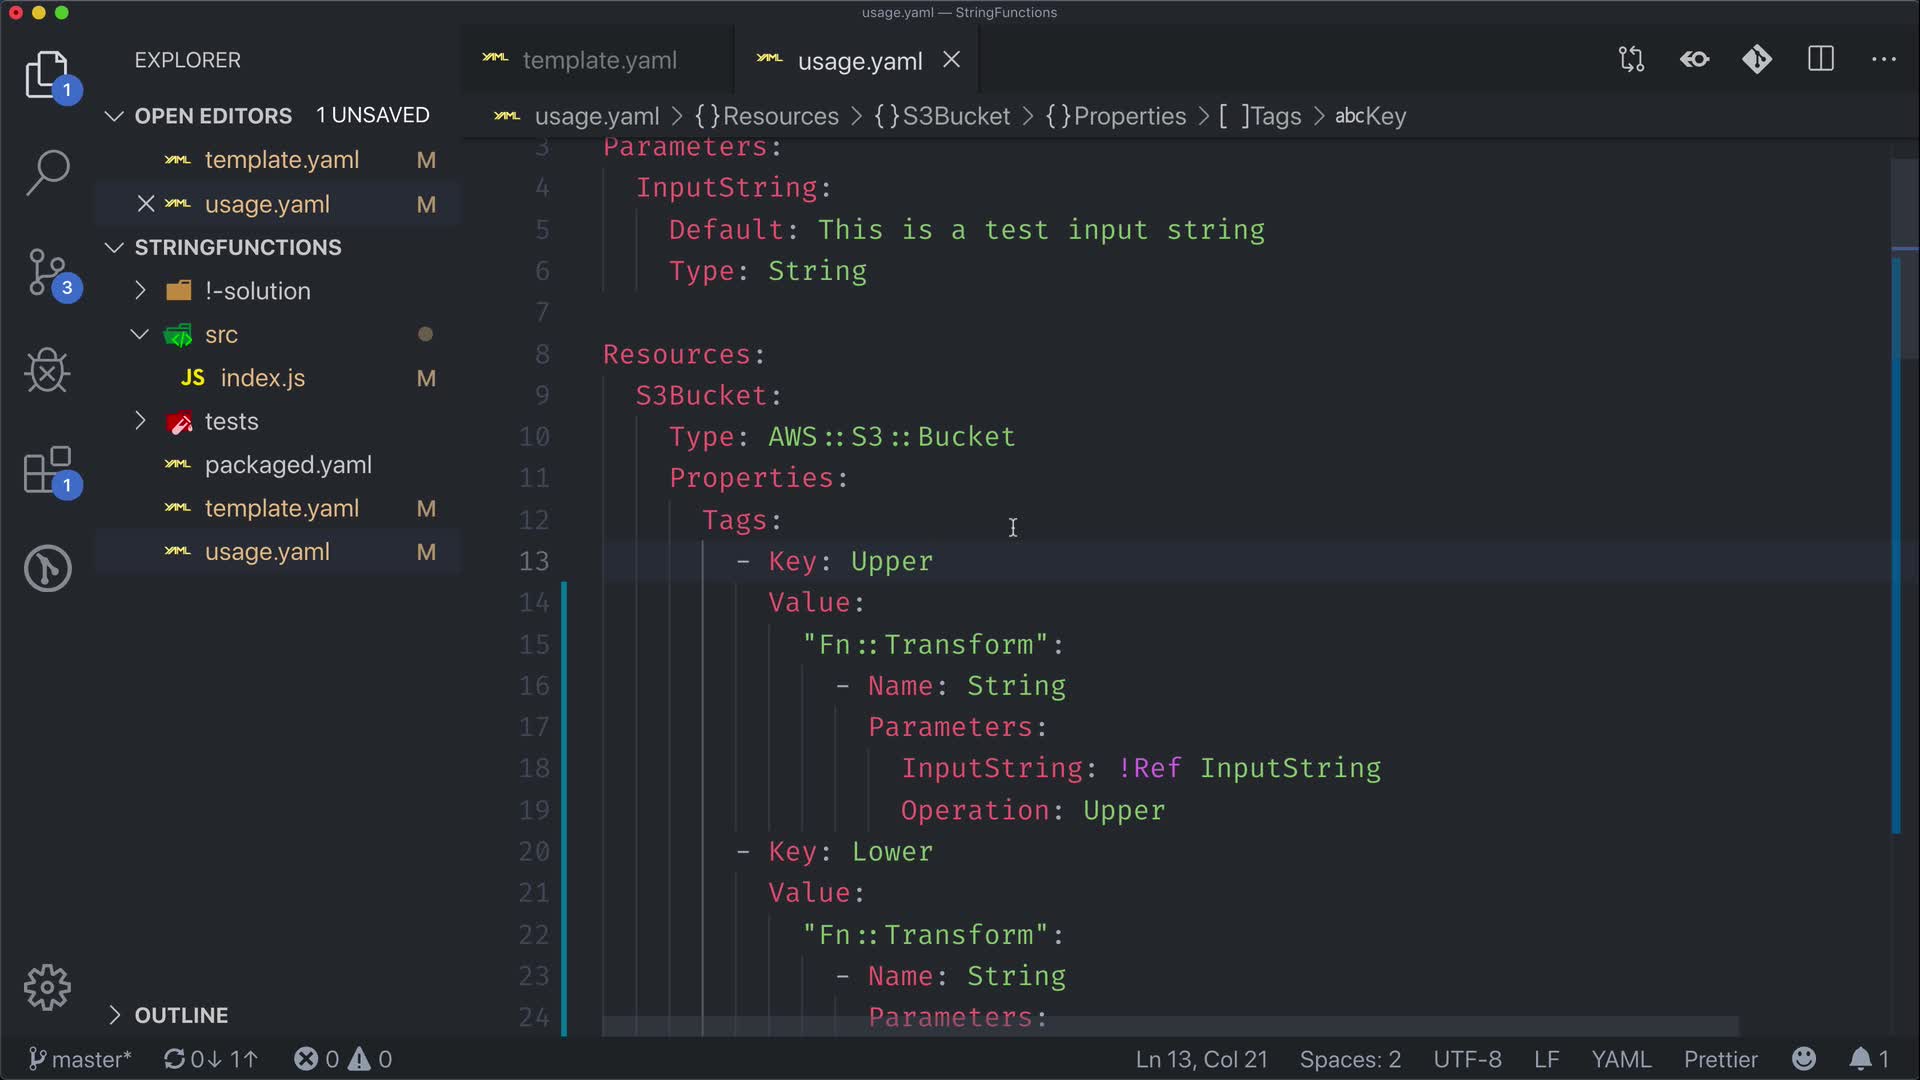Open the GitLens icon in activity bar

(47, 568)
